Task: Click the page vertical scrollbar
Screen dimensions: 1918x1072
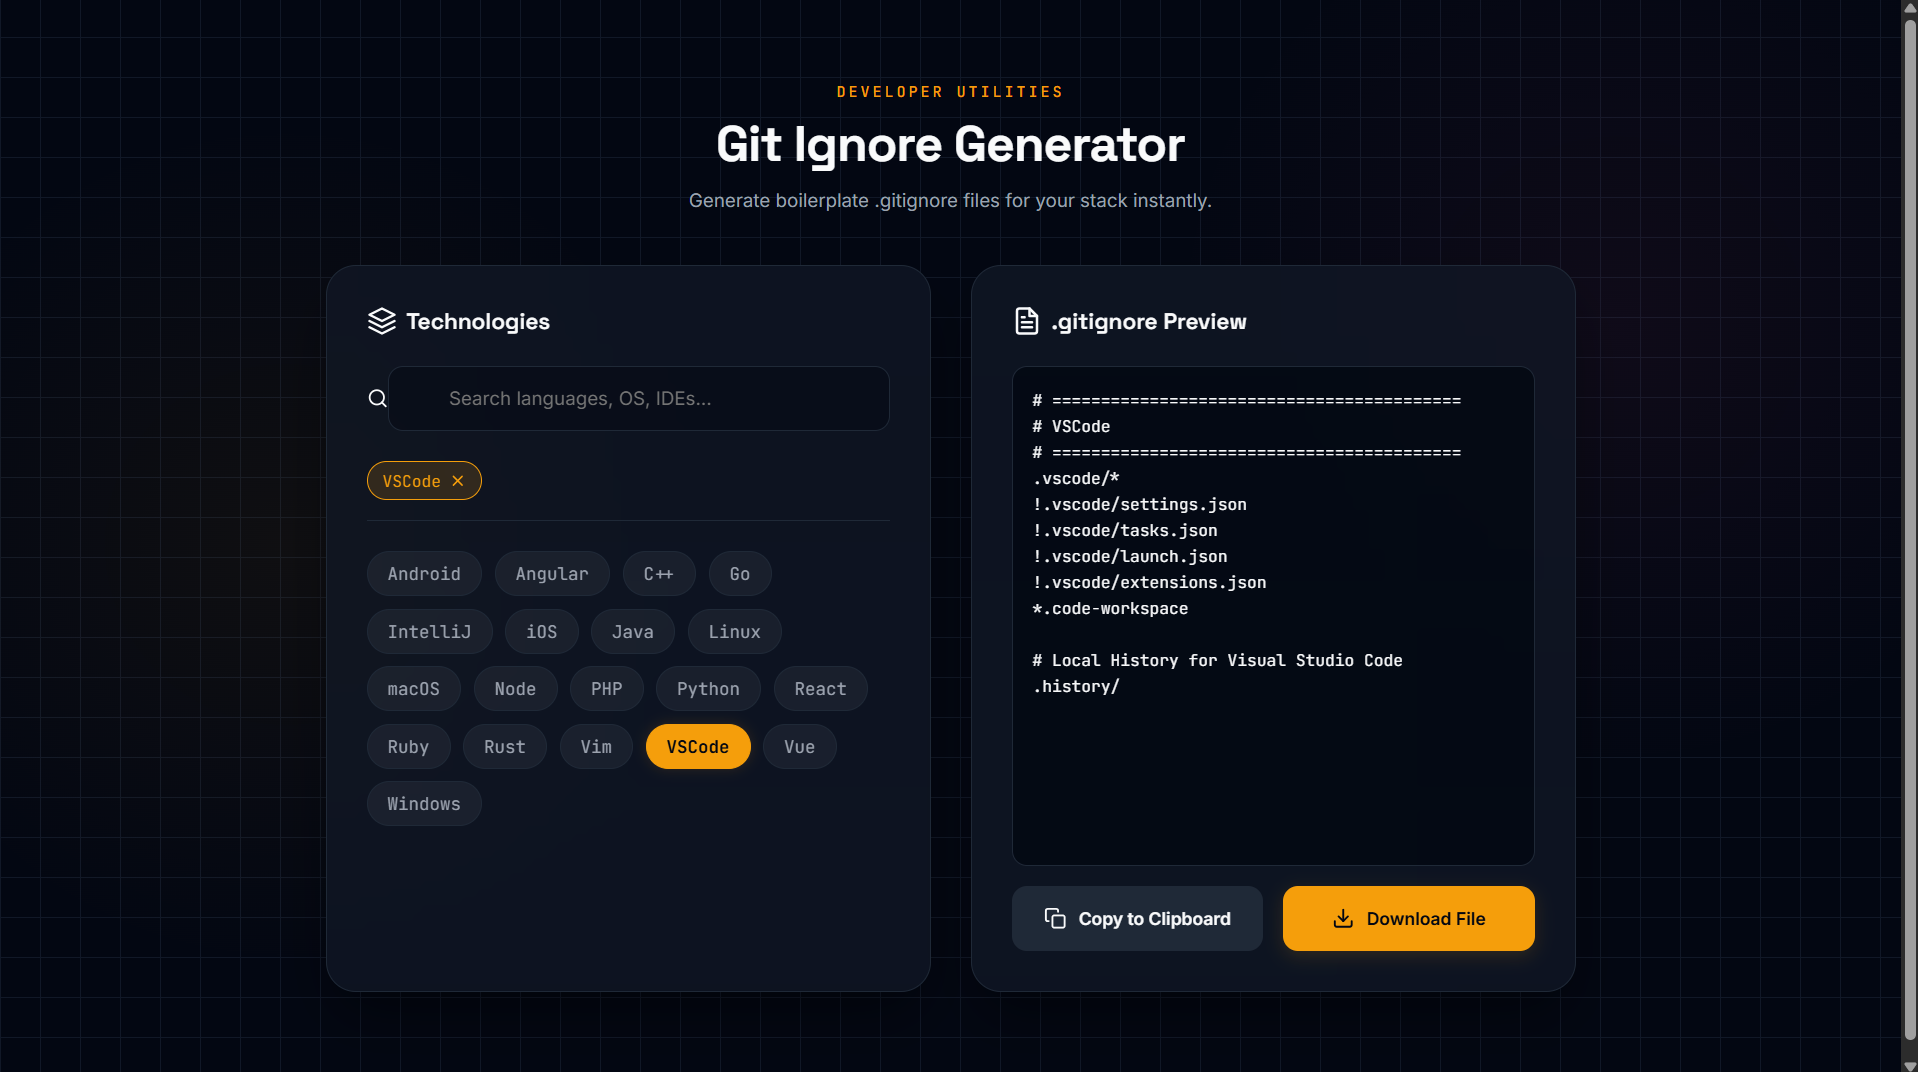Action: coord(1910,530)
